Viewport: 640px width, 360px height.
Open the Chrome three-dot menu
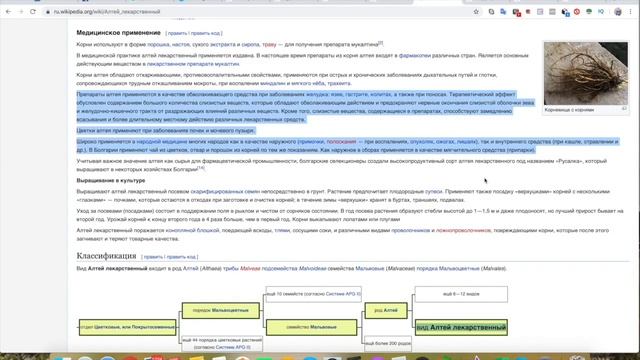click(631, 12)
